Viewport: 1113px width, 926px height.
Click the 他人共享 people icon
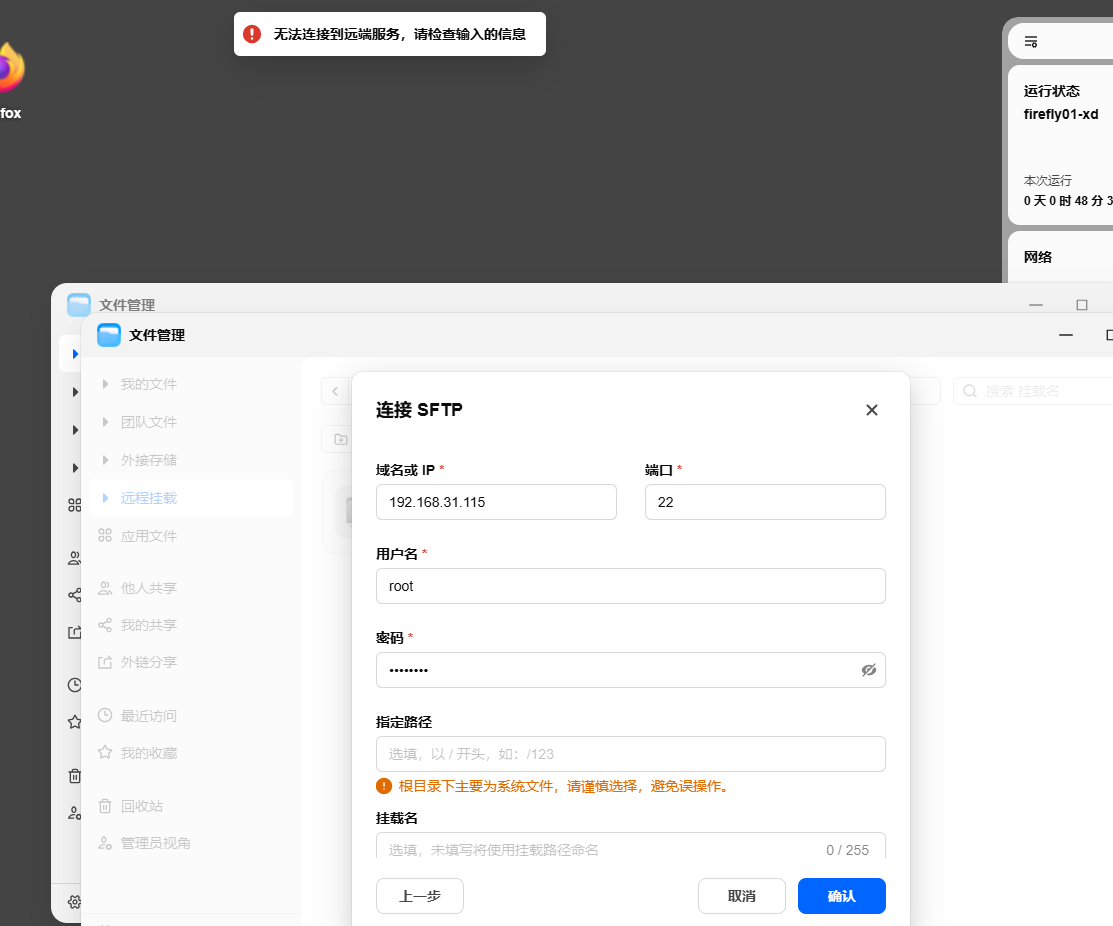point(105,588)
